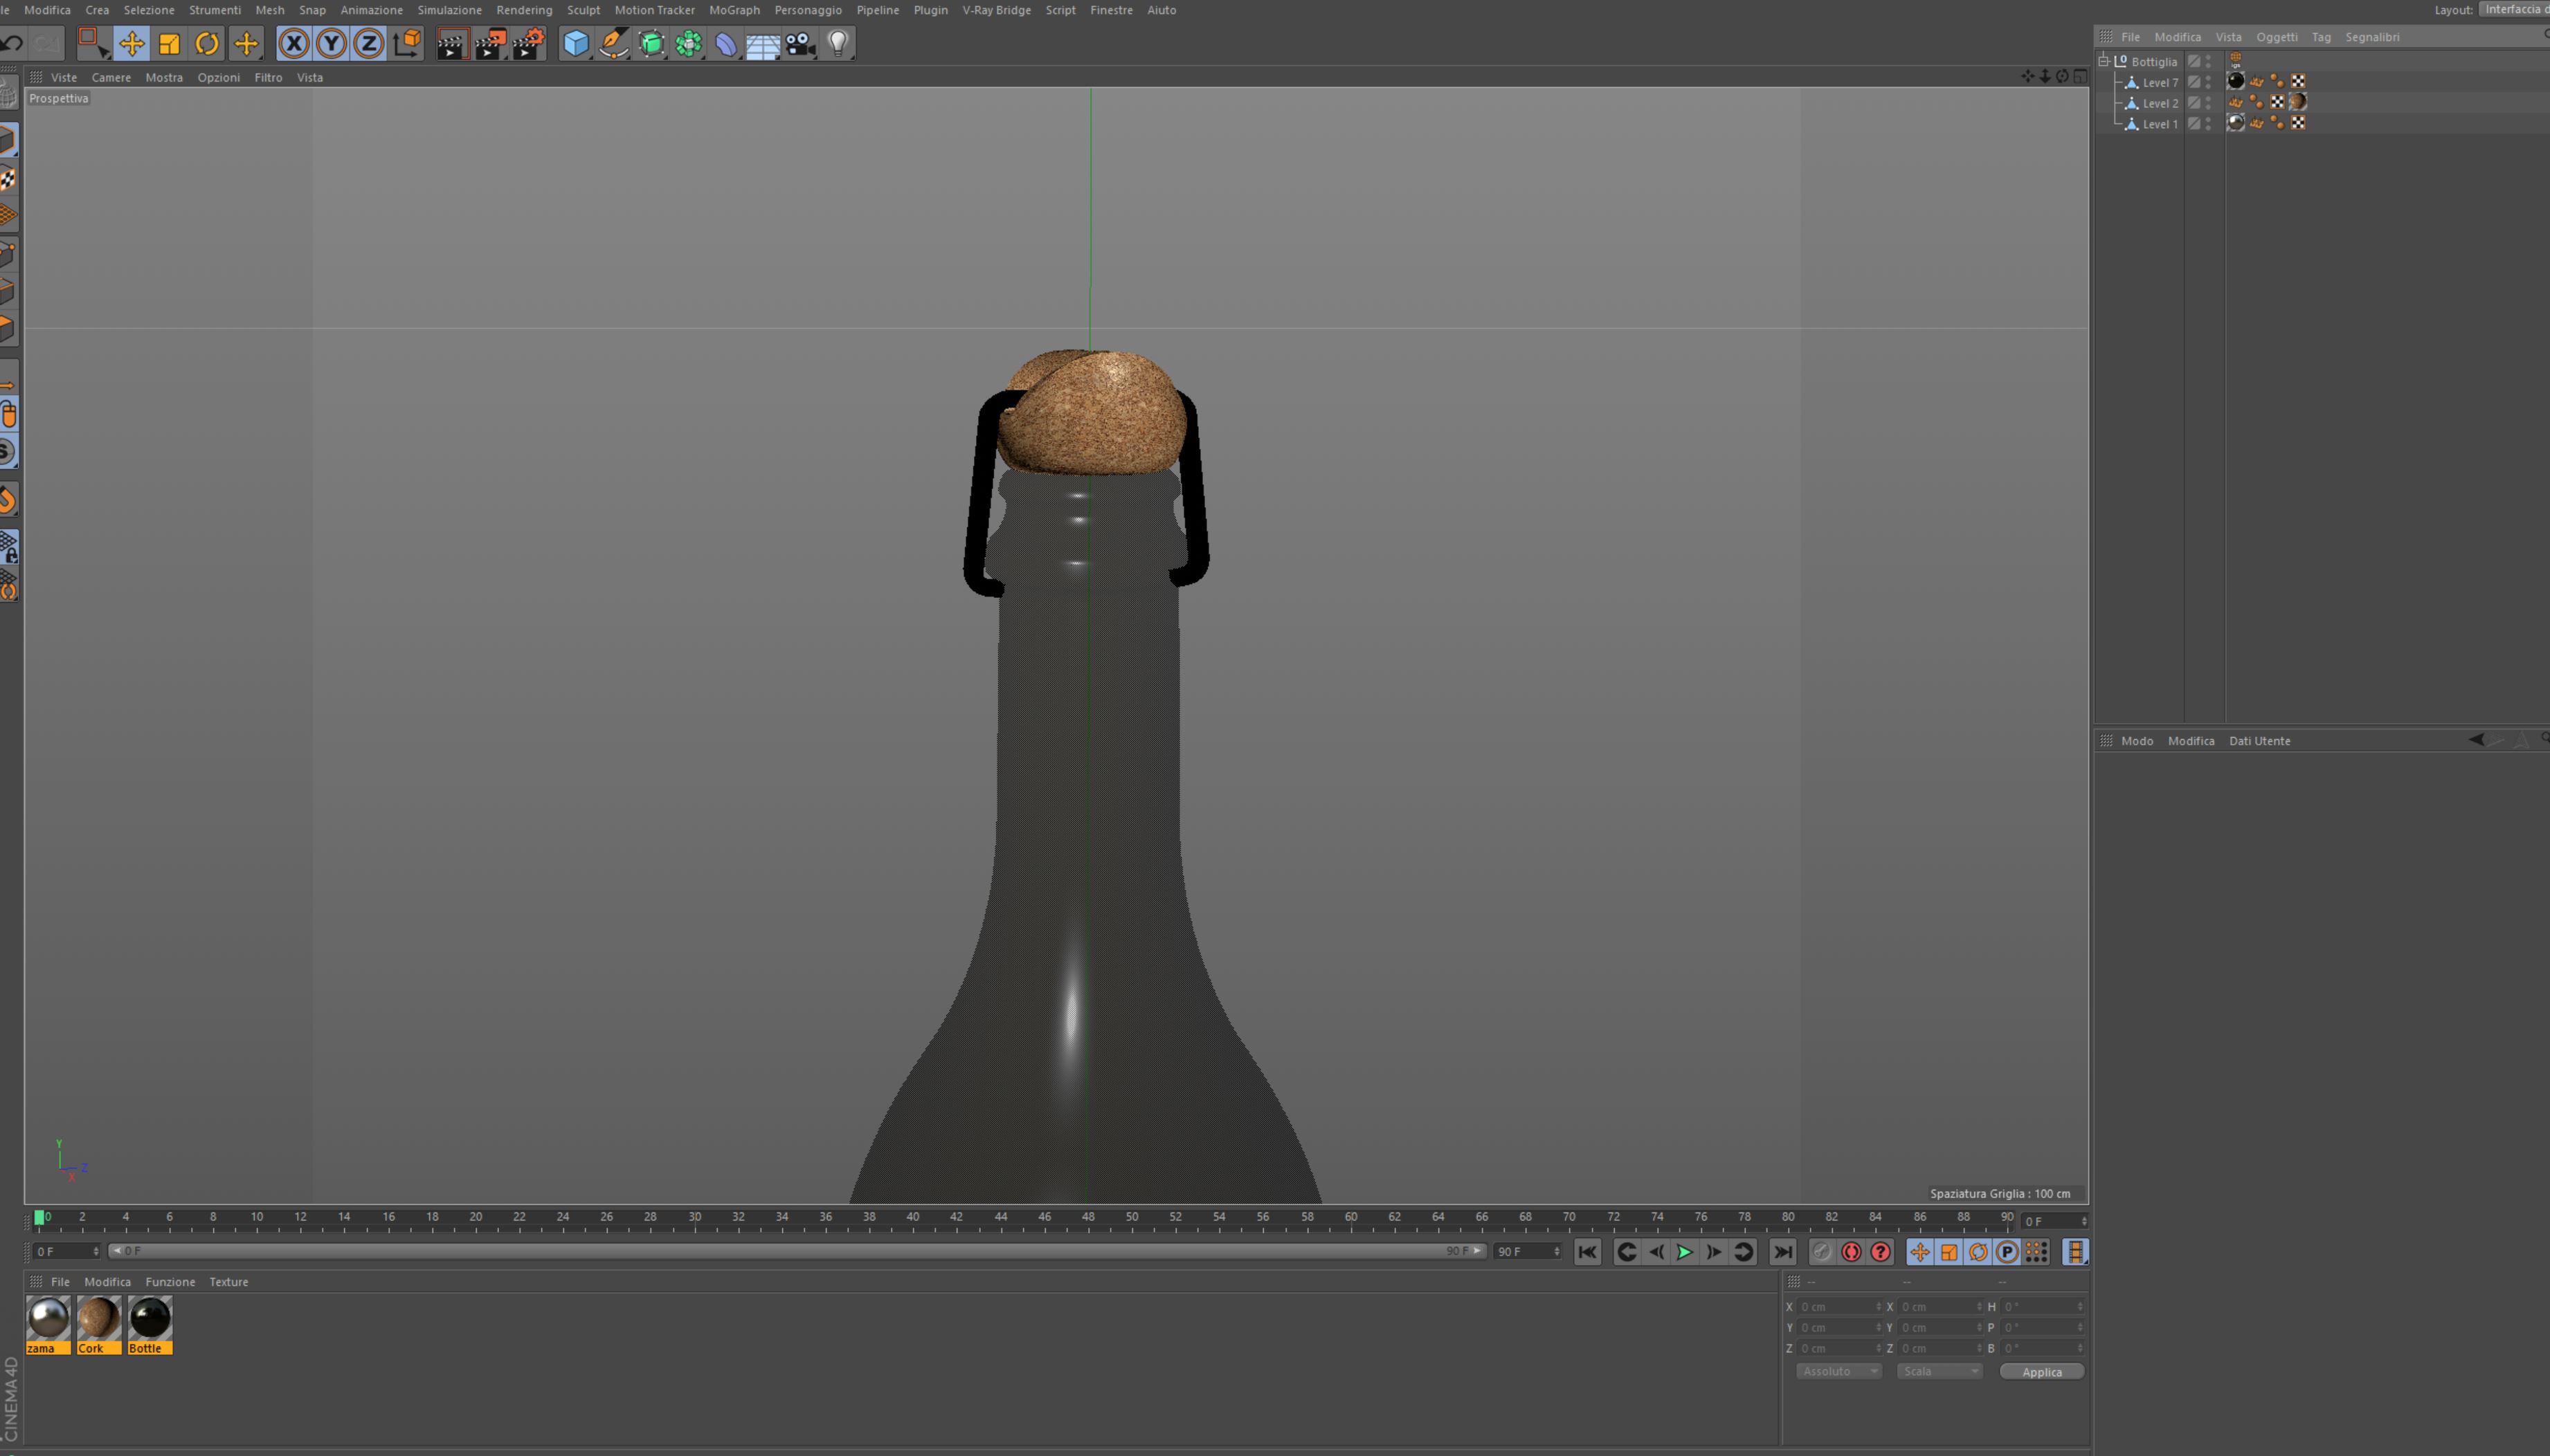The width and height of the screenshot is (2550, 1456).
Task: Add a light object with bulb icon
Action: 838,43
